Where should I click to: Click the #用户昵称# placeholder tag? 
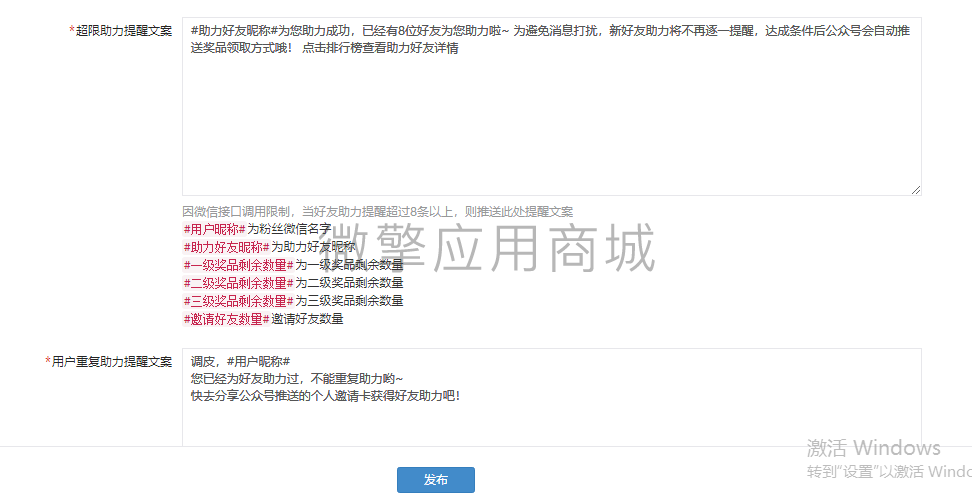214,229
